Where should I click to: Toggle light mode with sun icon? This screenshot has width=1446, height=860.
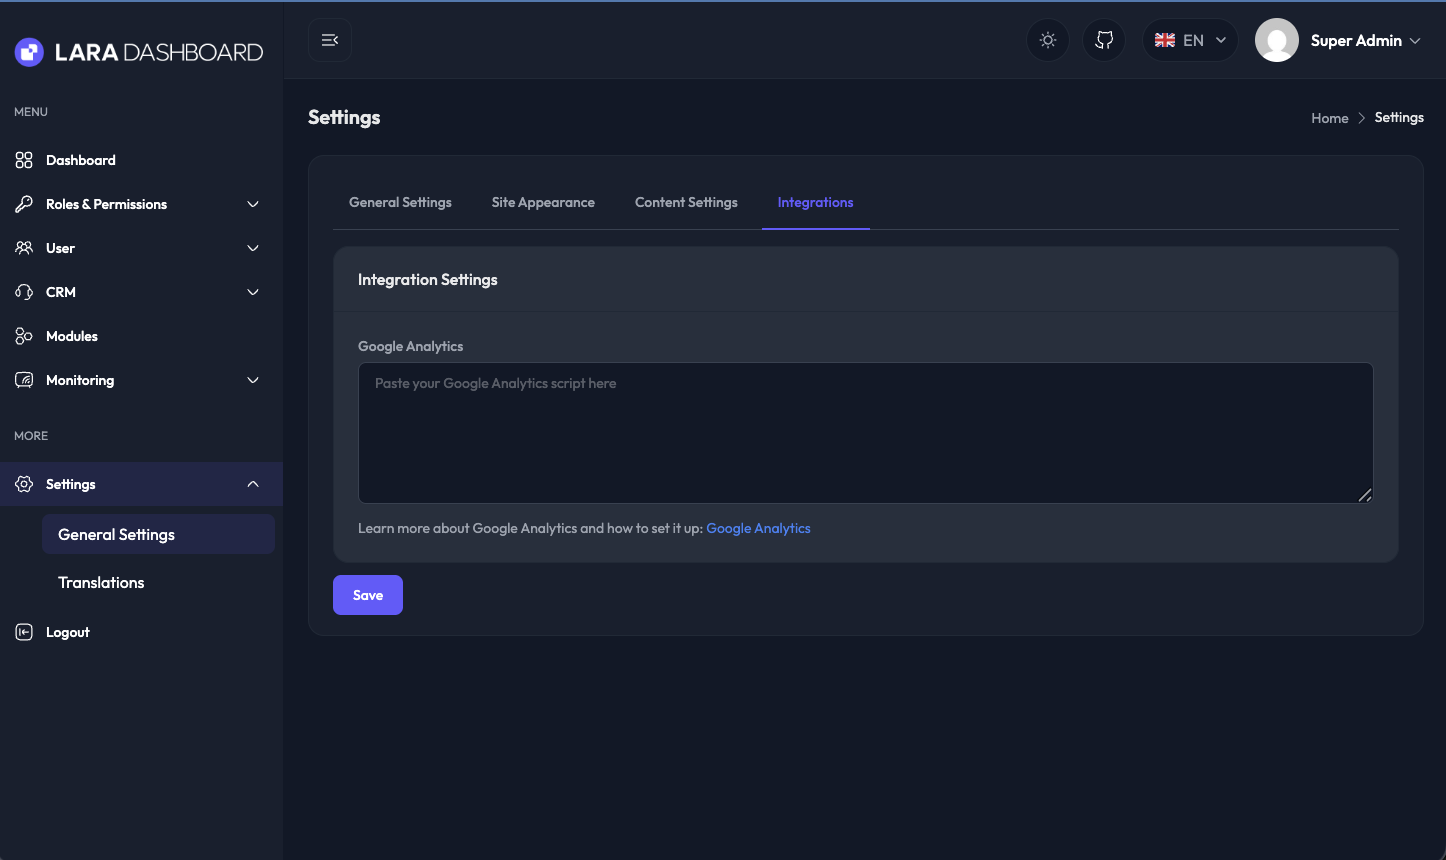click(1048, 40)
